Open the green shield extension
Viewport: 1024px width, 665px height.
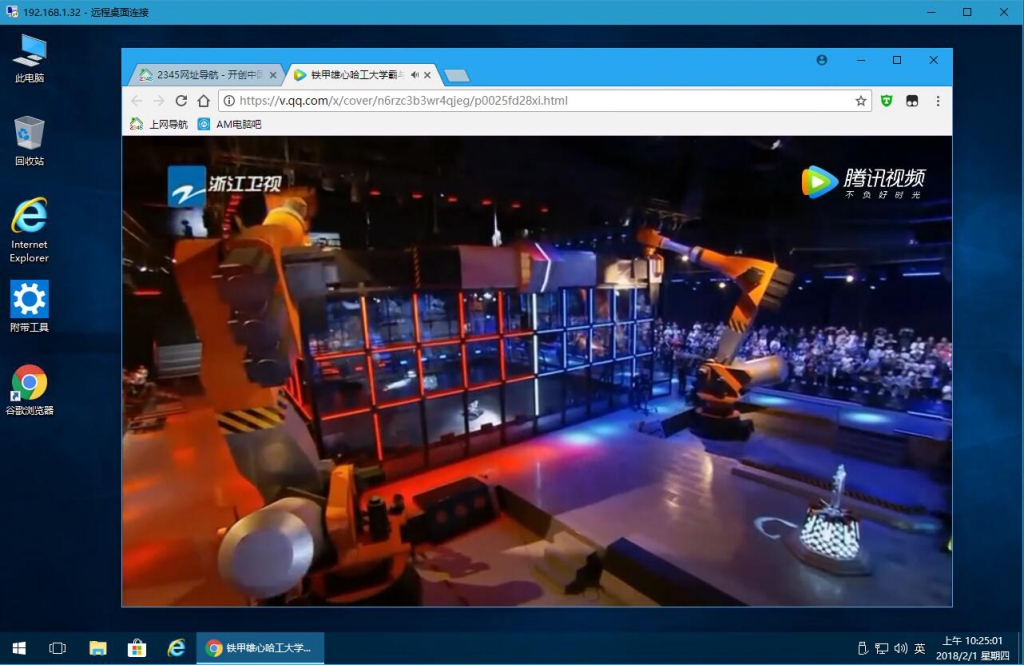tap(886, 101)
